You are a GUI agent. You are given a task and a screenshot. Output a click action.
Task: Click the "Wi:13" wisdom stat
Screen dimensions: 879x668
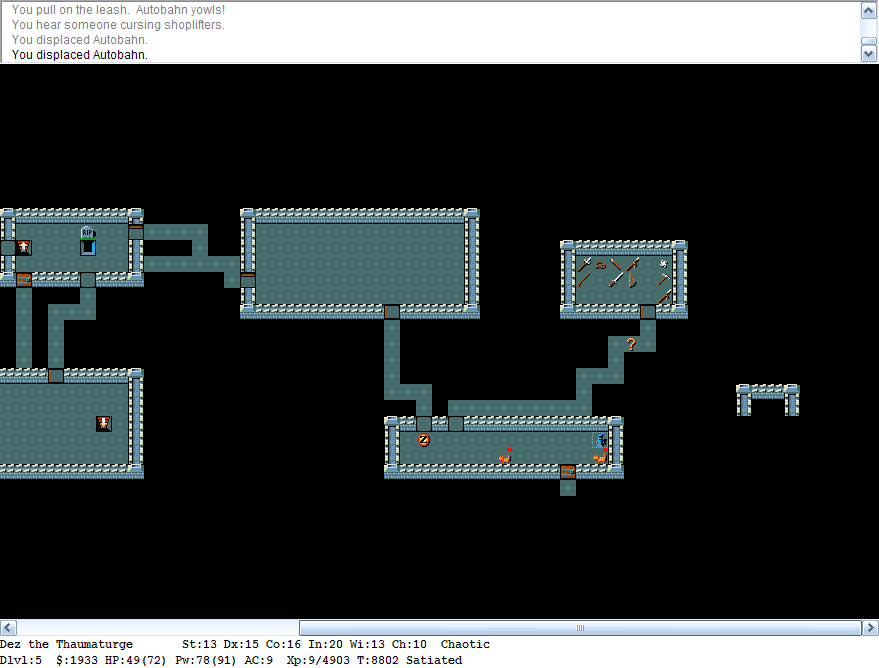367,644
